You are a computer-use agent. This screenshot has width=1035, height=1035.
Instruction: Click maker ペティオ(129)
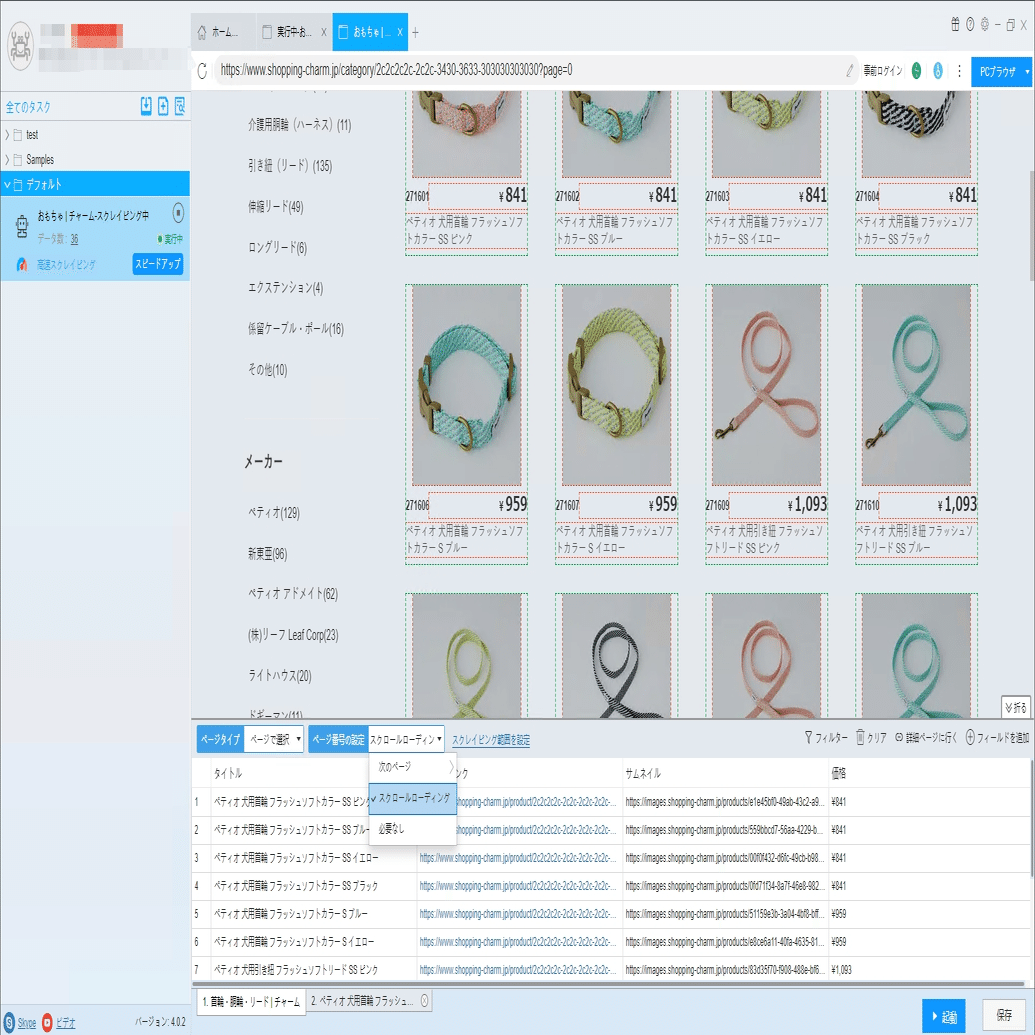tap(273, 513)
